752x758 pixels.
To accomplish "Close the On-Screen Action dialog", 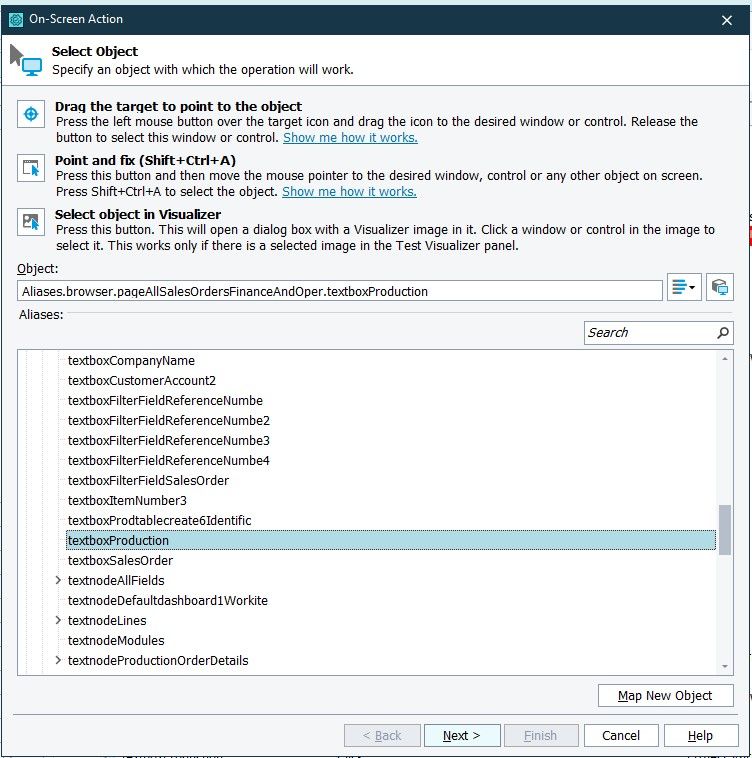I will [x=726, y=20].
